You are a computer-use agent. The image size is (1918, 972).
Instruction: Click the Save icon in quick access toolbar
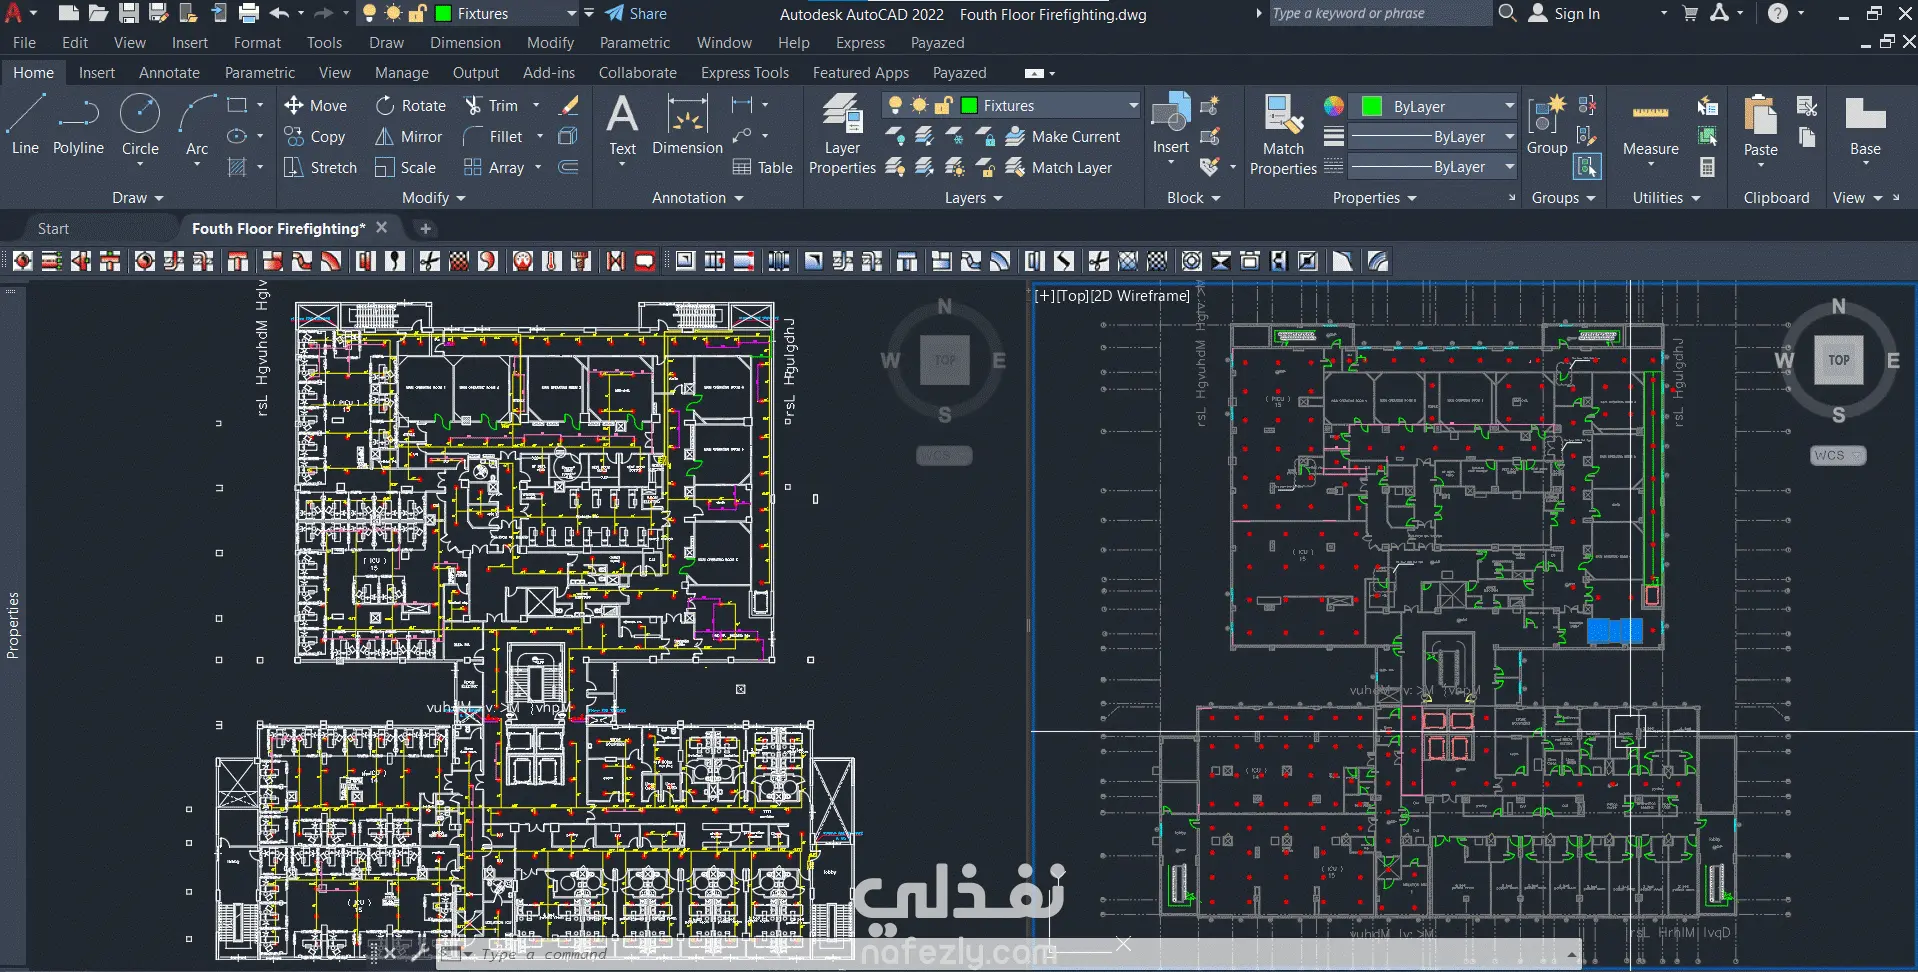tap(129, 13)
